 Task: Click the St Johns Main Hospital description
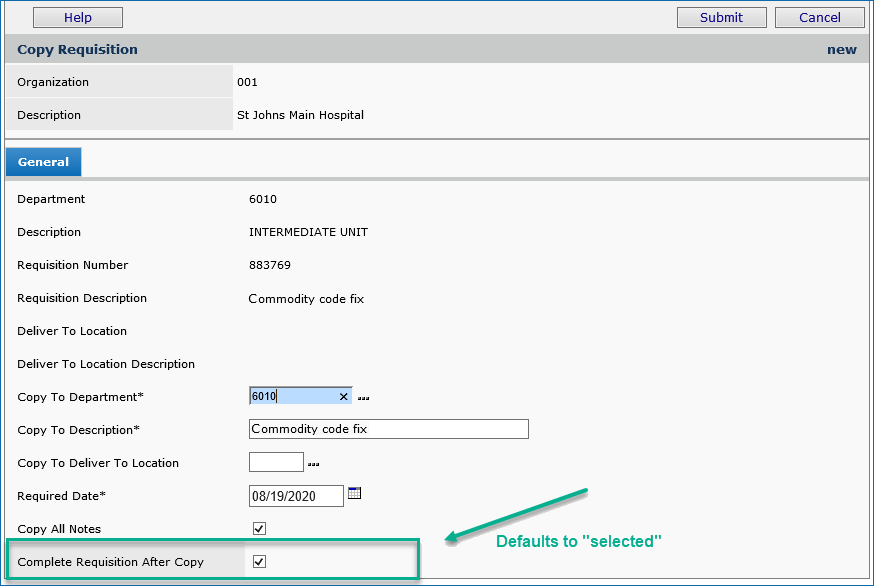[x=300, y=115]
